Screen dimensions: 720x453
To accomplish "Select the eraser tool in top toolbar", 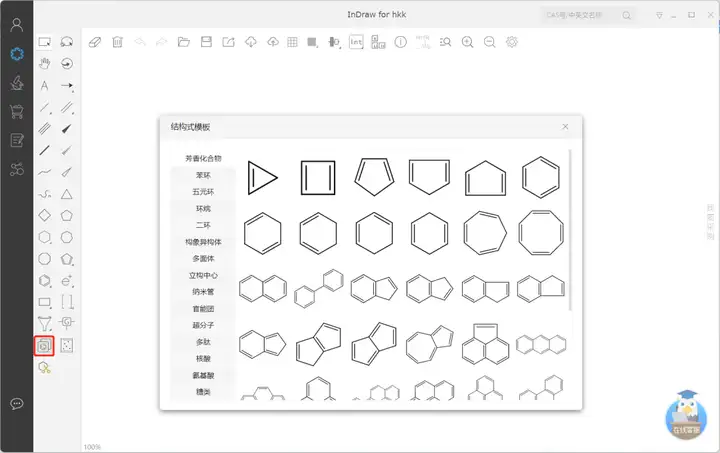I will (95, 42).
